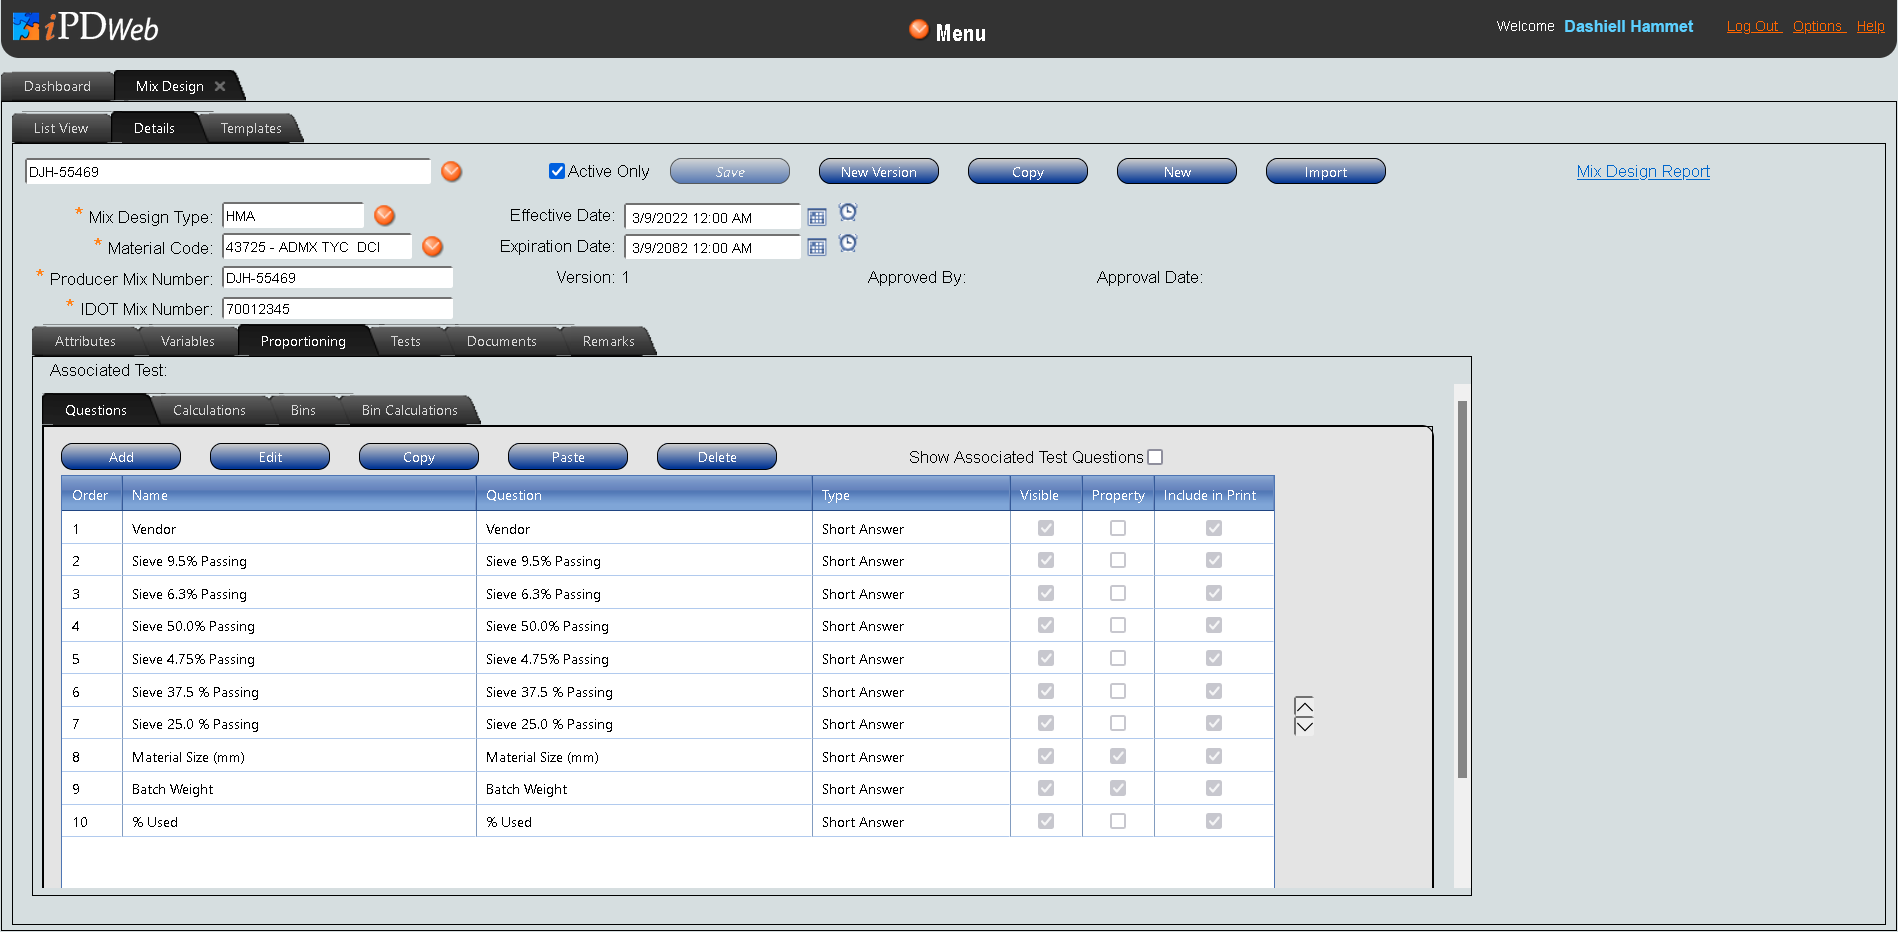The height and width of the screenshot is (932, 1898).
Task: Click the iPDWeb logo icon
Action: 26,27
